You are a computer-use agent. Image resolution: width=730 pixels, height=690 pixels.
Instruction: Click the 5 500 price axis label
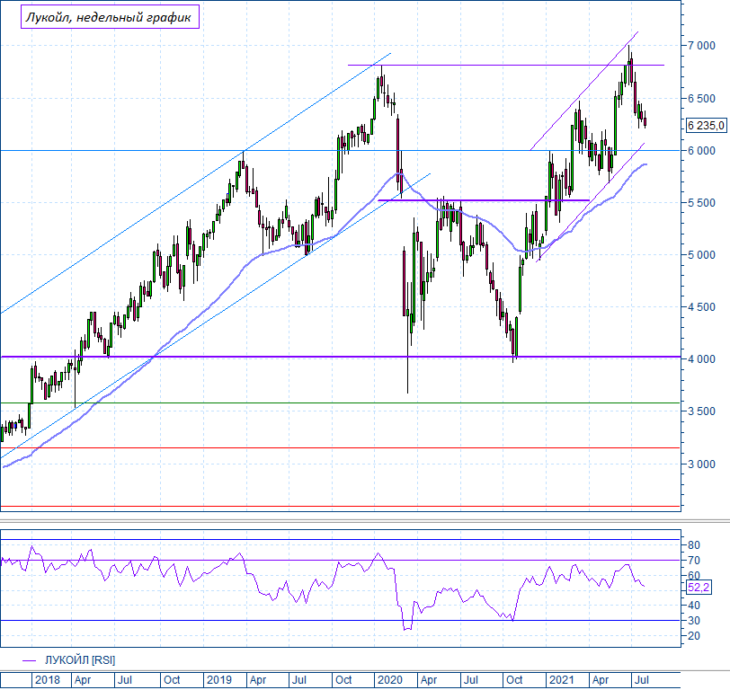pos(701,203)
